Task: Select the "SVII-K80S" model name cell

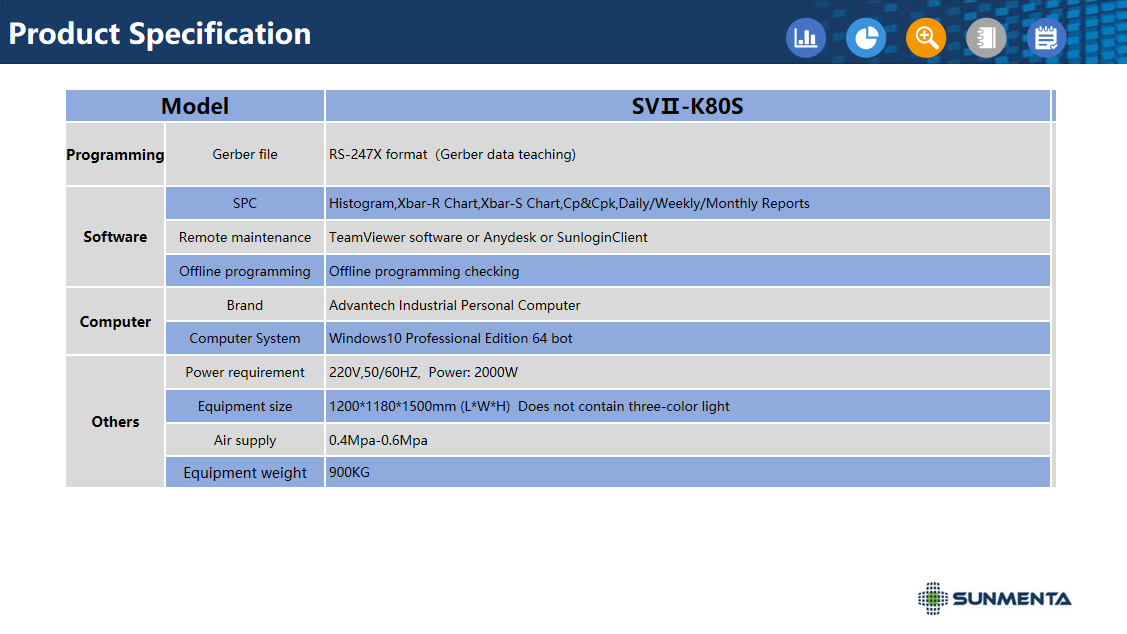Action: click(x=687, y=106)
